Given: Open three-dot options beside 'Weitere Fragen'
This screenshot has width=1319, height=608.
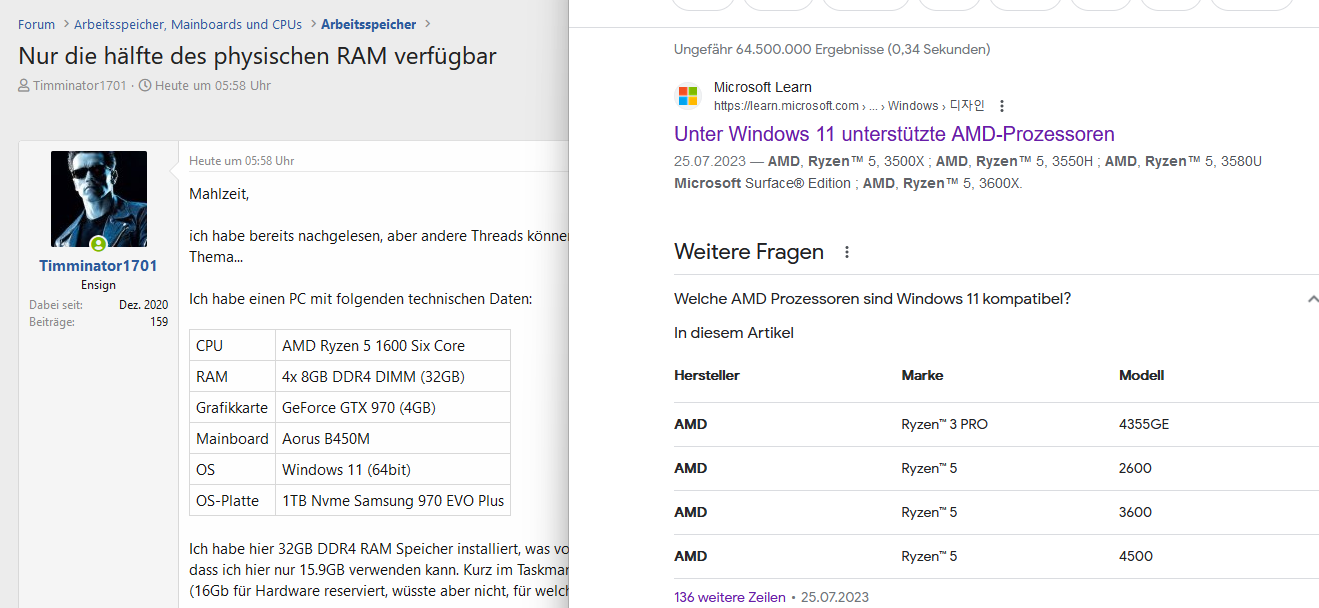Looking at the screenshot, I should pos(847,252).
